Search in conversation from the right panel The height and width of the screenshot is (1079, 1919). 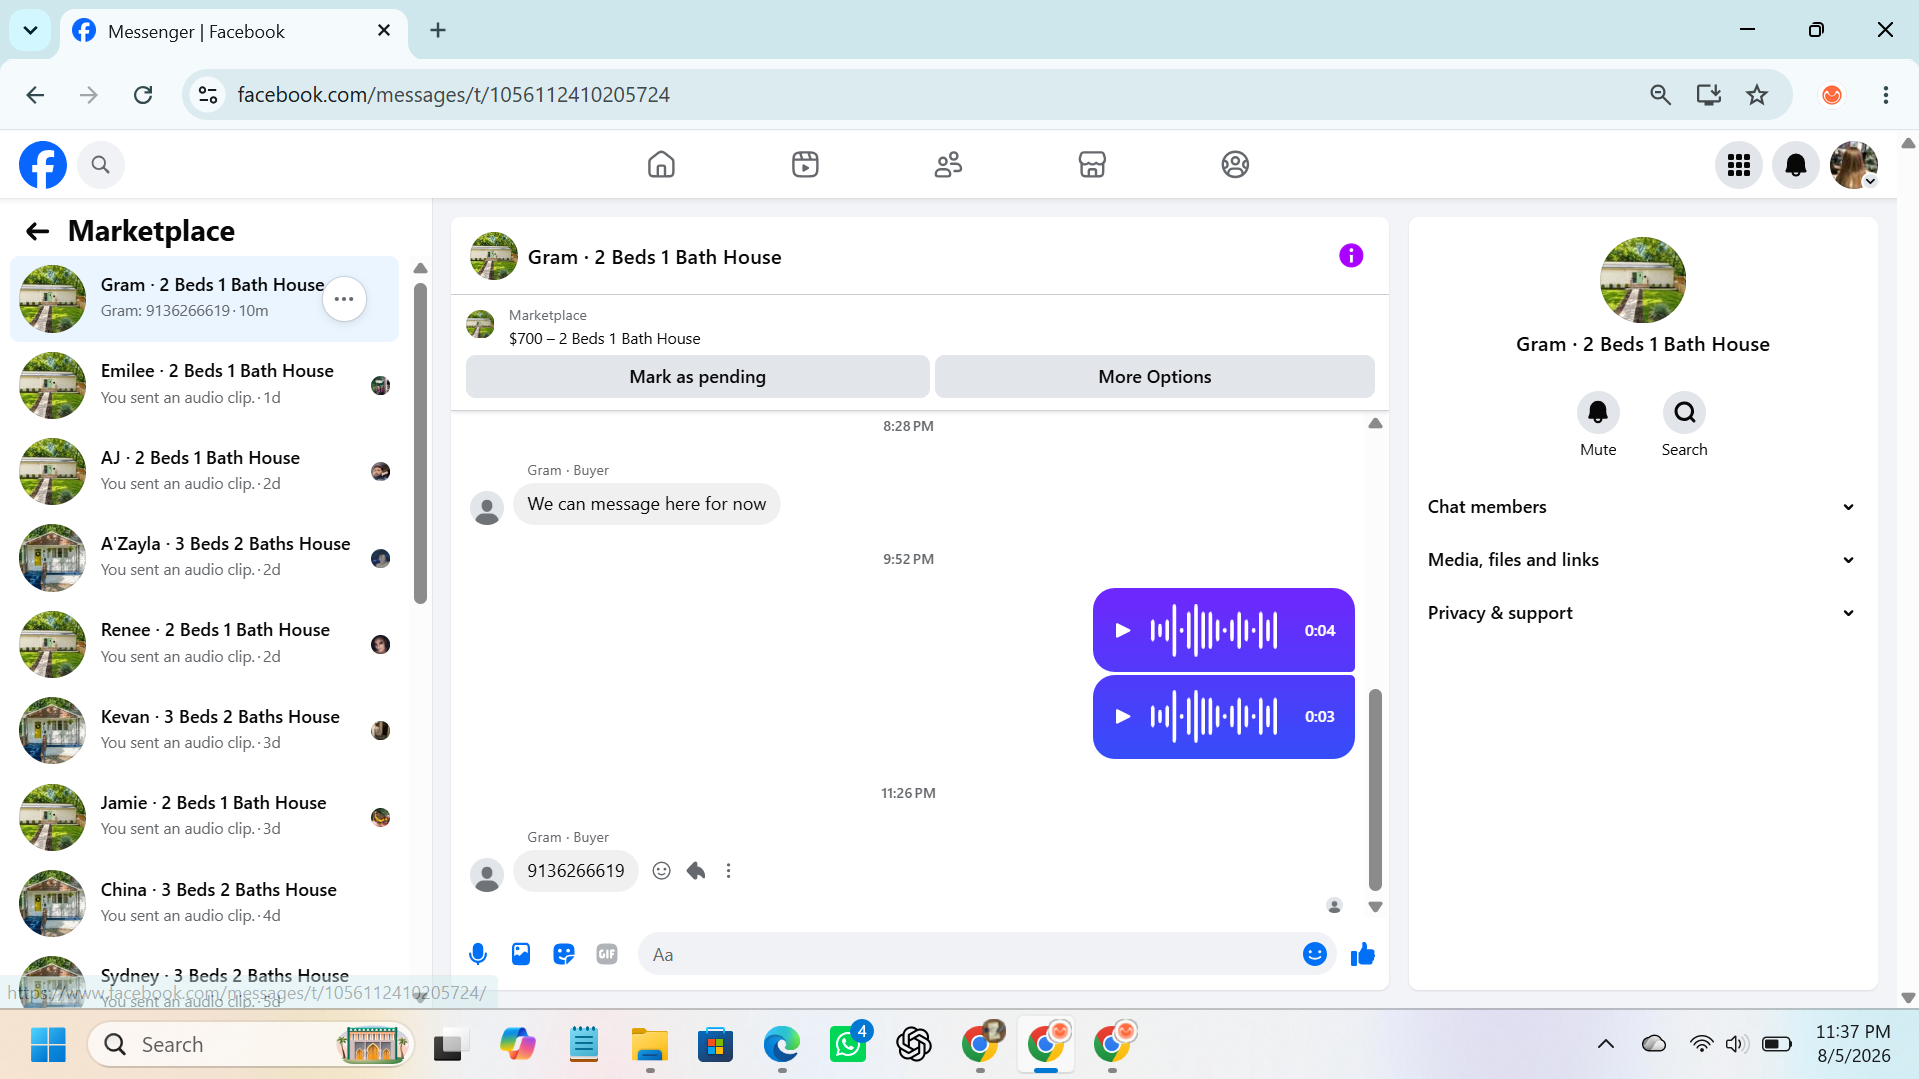click(x=1685, y=412)
